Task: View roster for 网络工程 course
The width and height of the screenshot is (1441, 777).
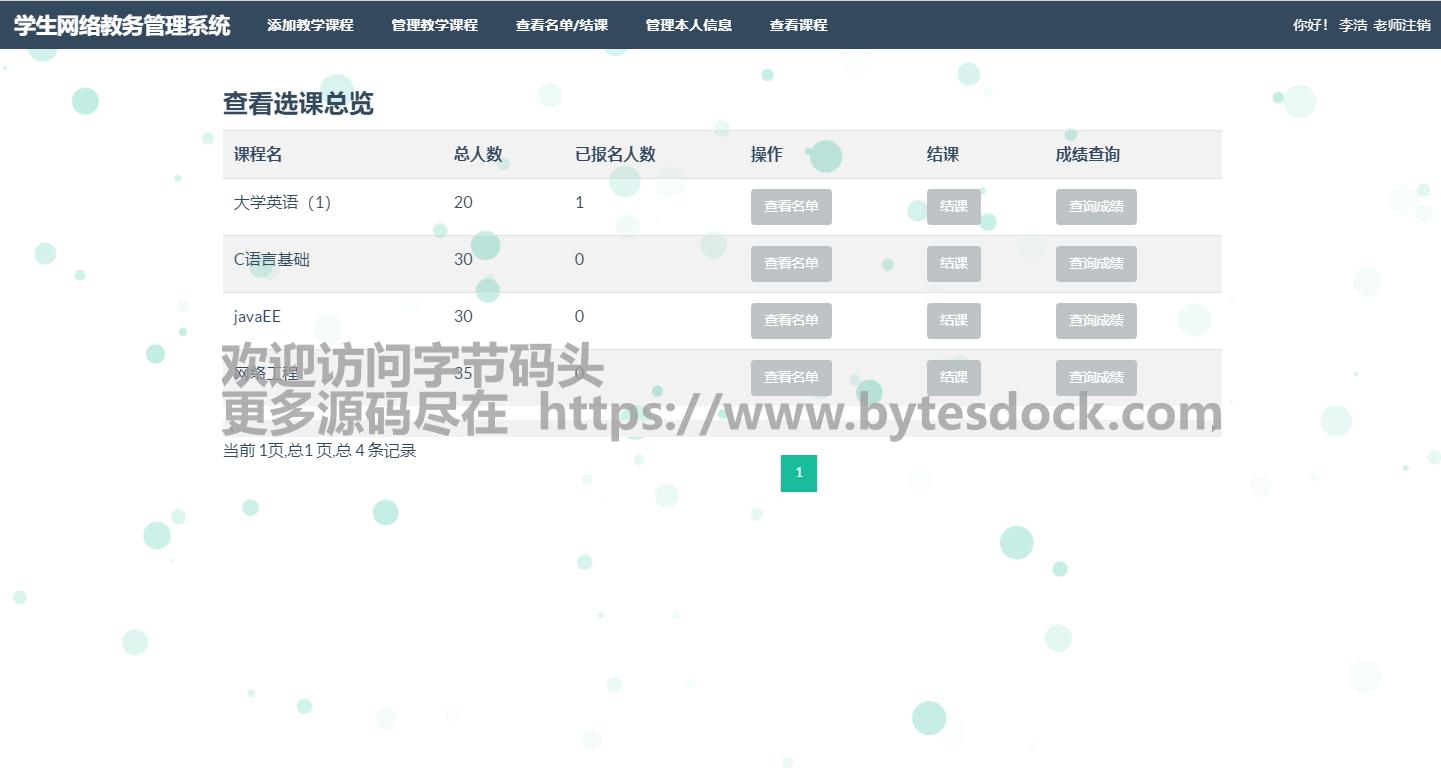Action: tap(791, 378)
